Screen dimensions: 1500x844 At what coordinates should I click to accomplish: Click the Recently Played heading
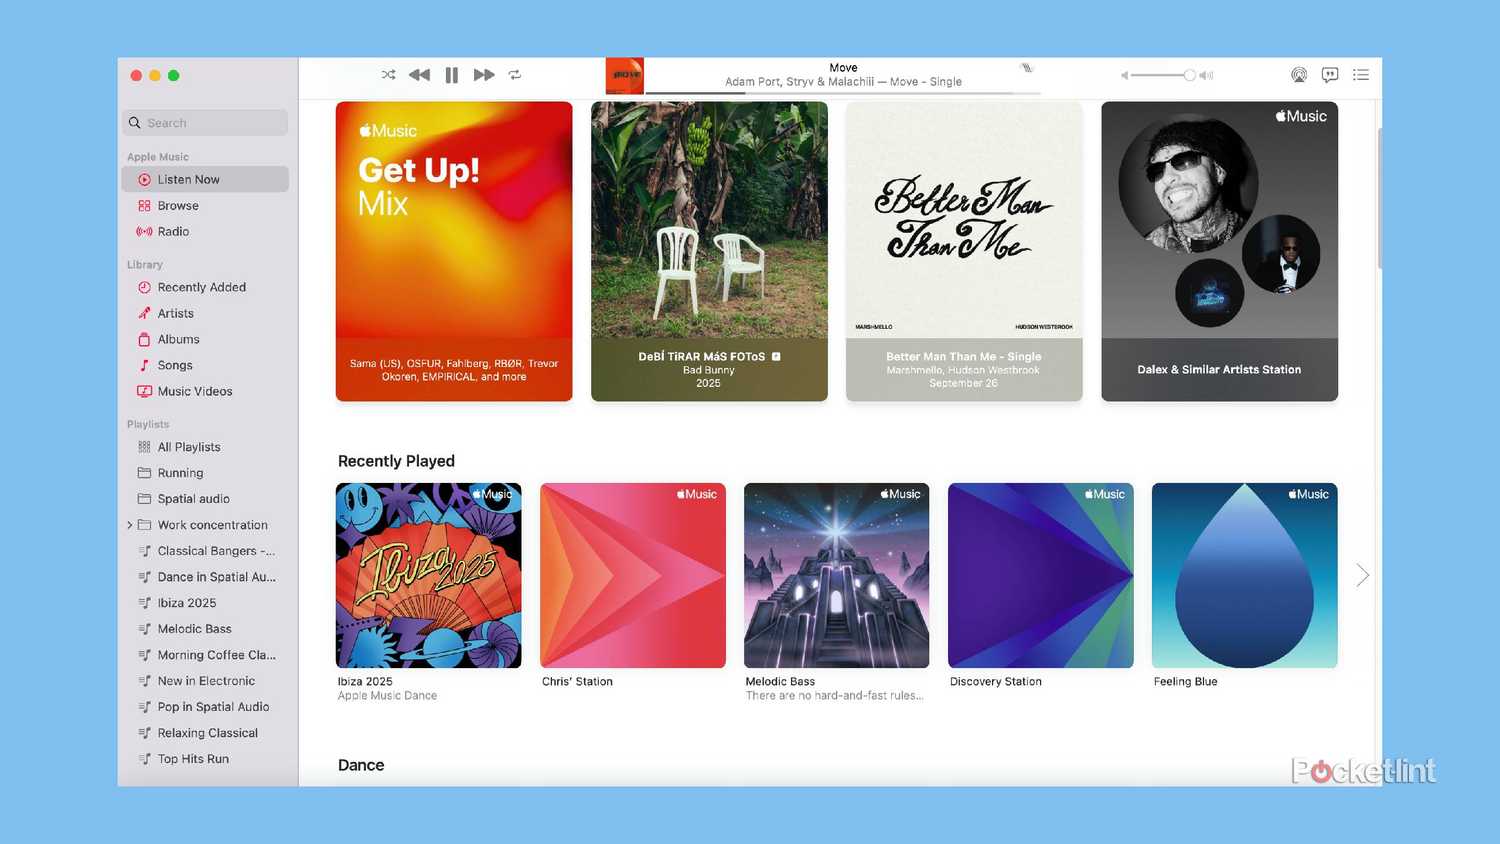click(x=396, y=461)
